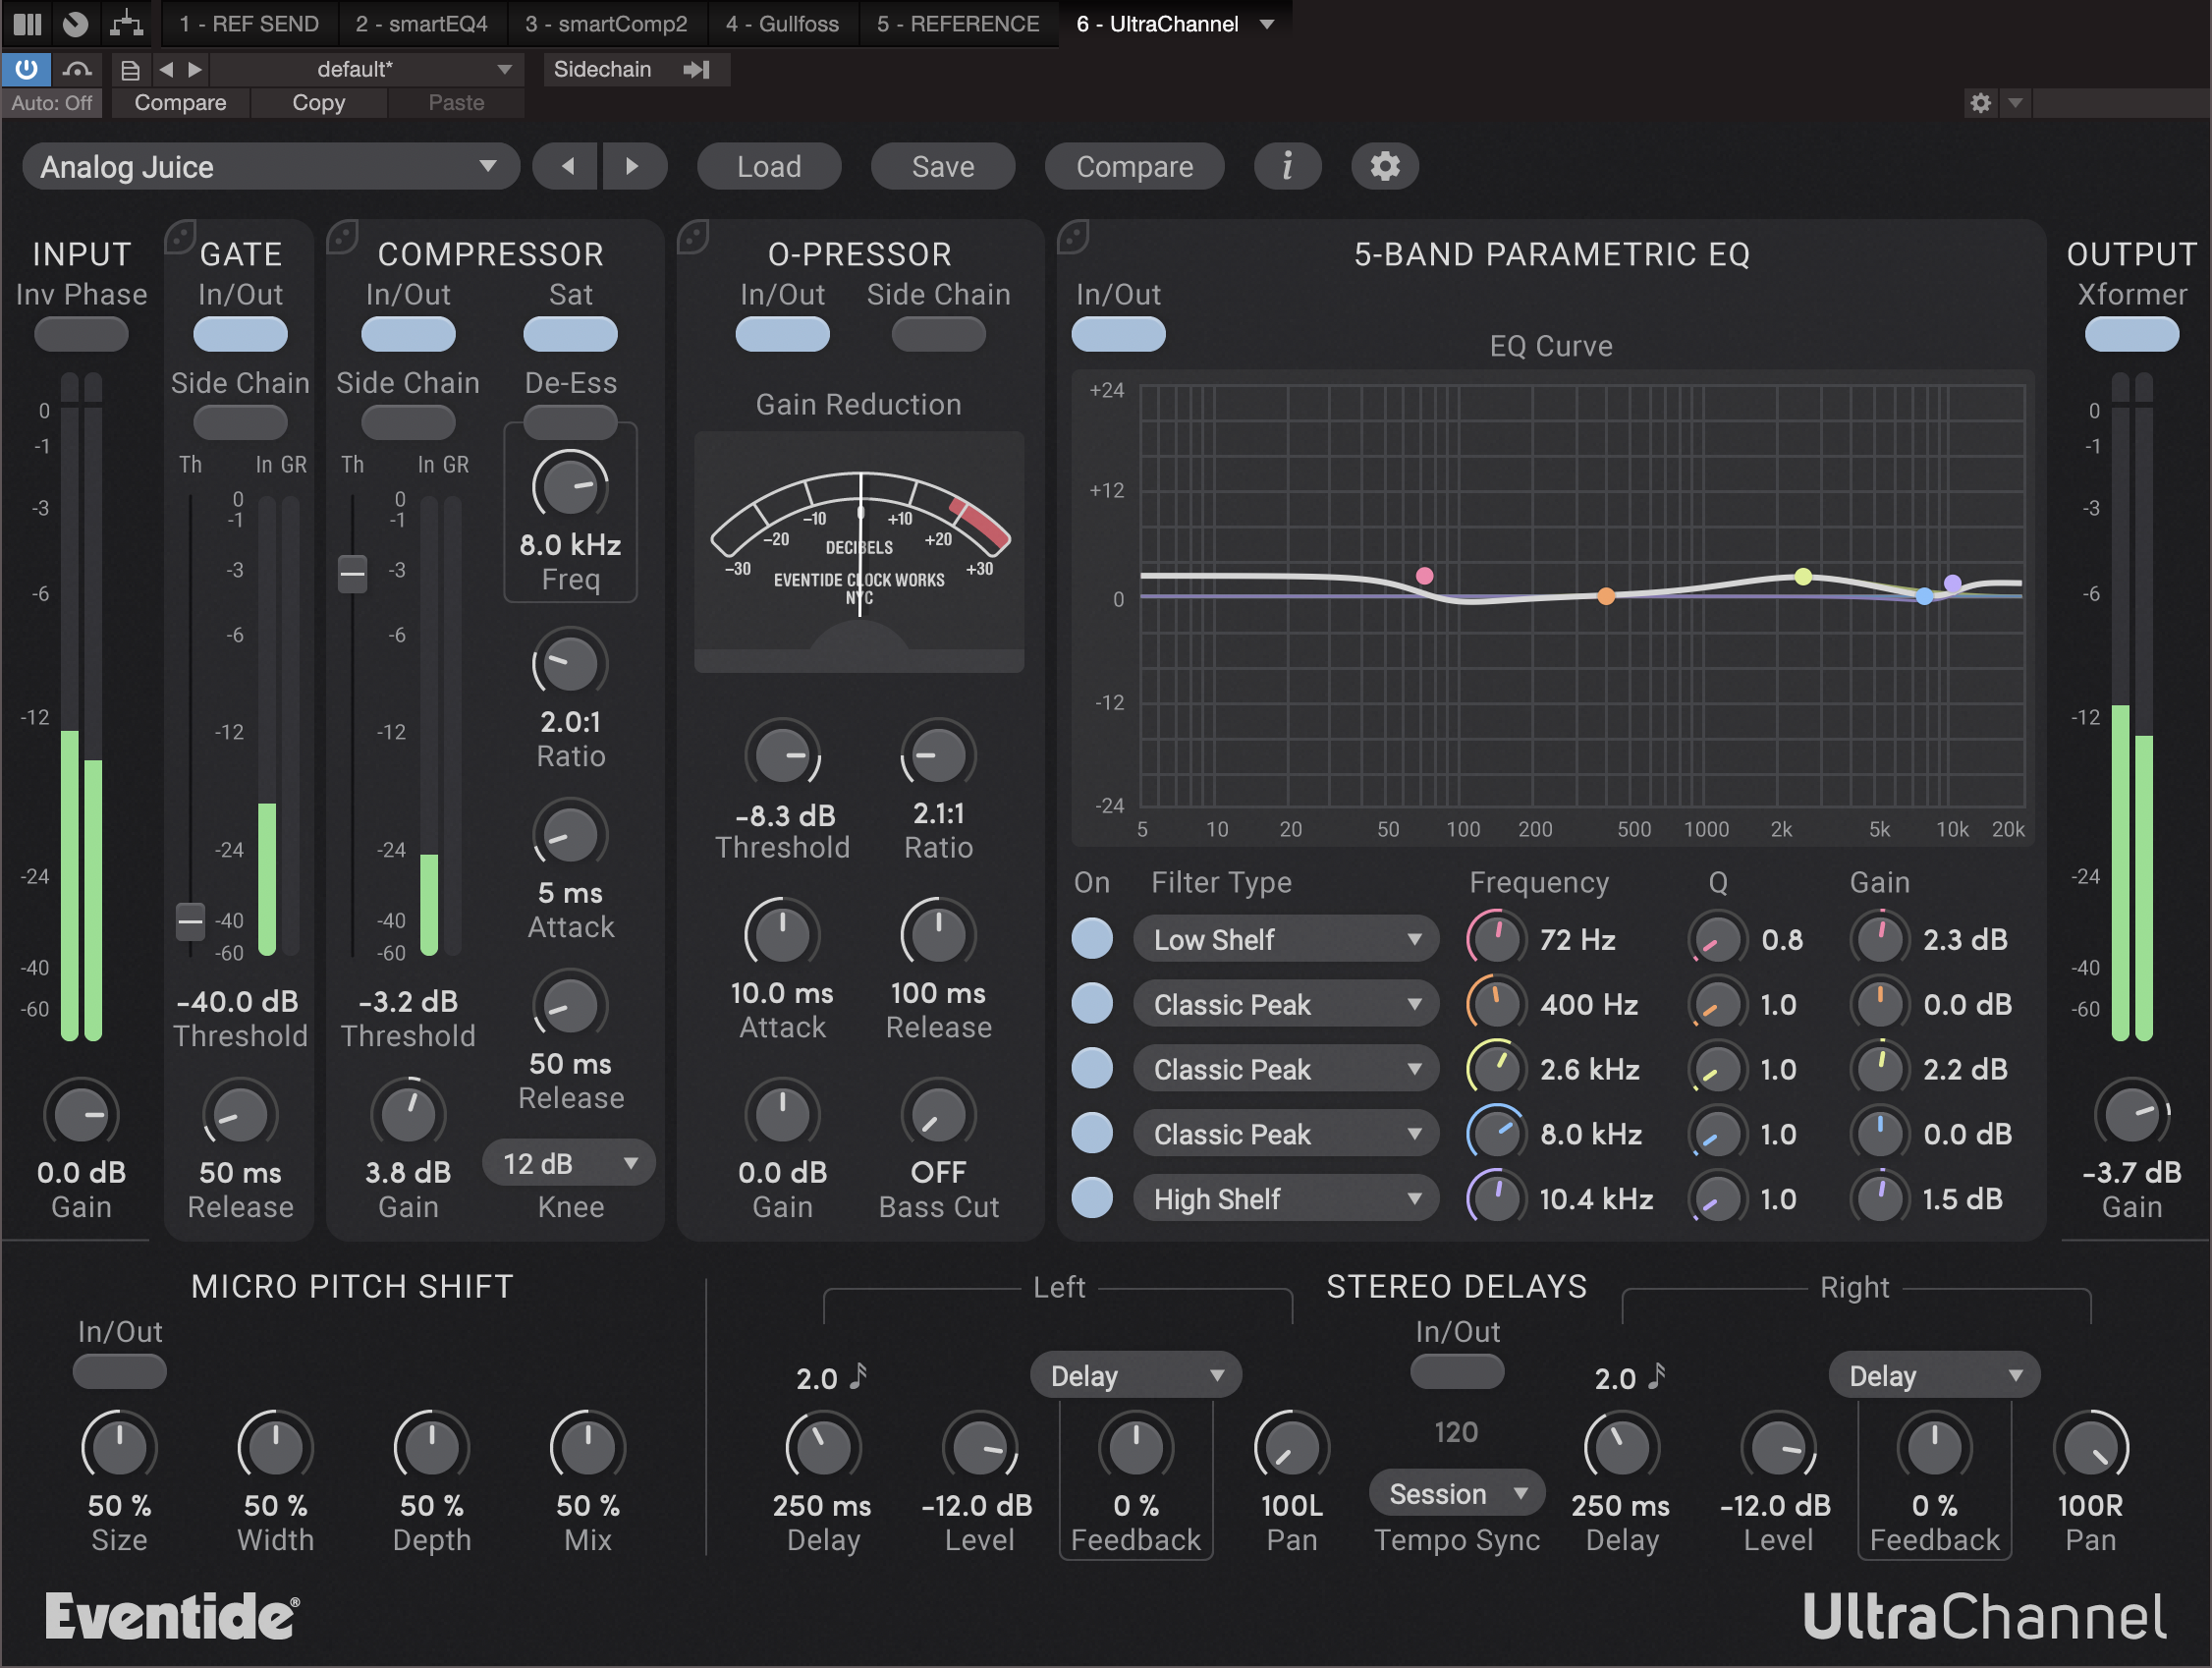
Task: Switch to 2 - smartEQ4 tab
Action: (421, 23)
